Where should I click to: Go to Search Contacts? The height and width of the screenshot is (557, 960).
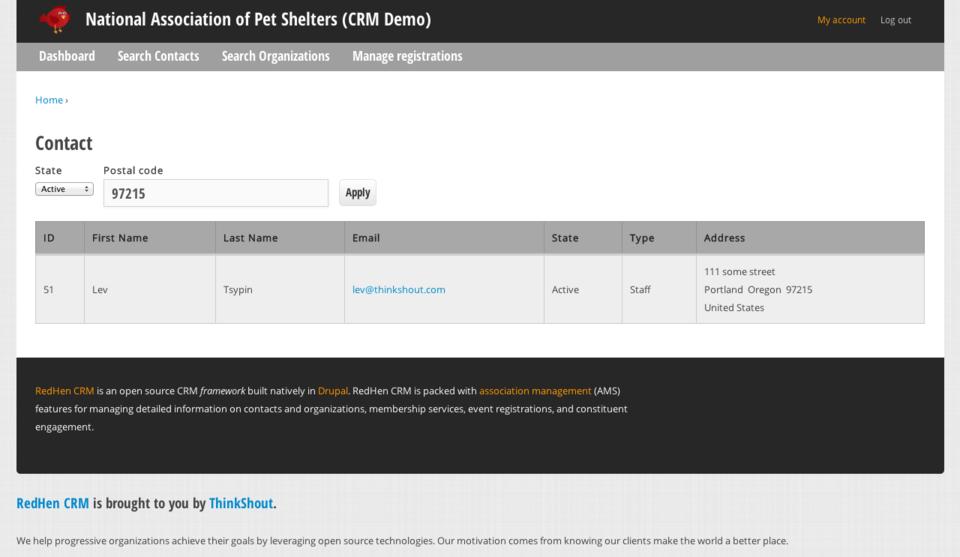coord(158,56)
